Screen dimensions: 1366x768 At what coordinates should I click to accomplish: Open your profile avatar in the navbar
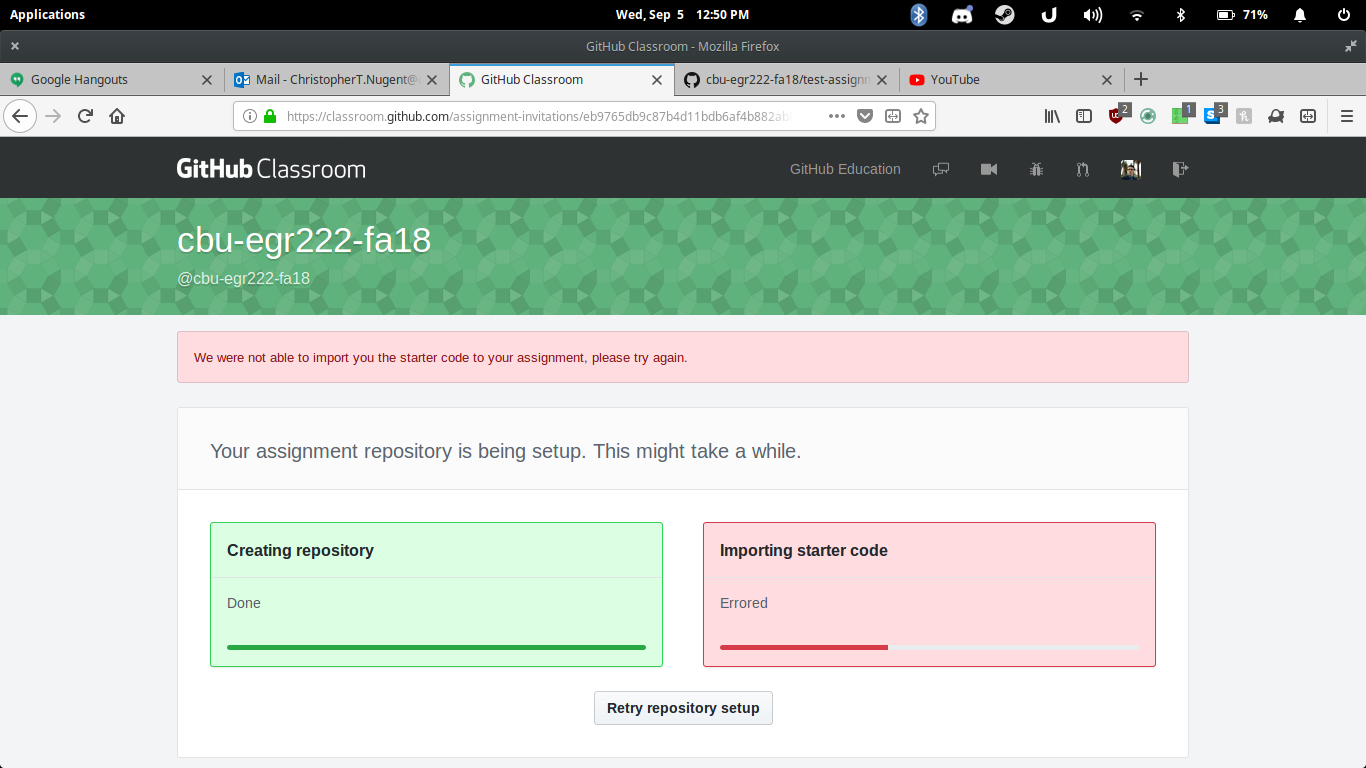1130,169
